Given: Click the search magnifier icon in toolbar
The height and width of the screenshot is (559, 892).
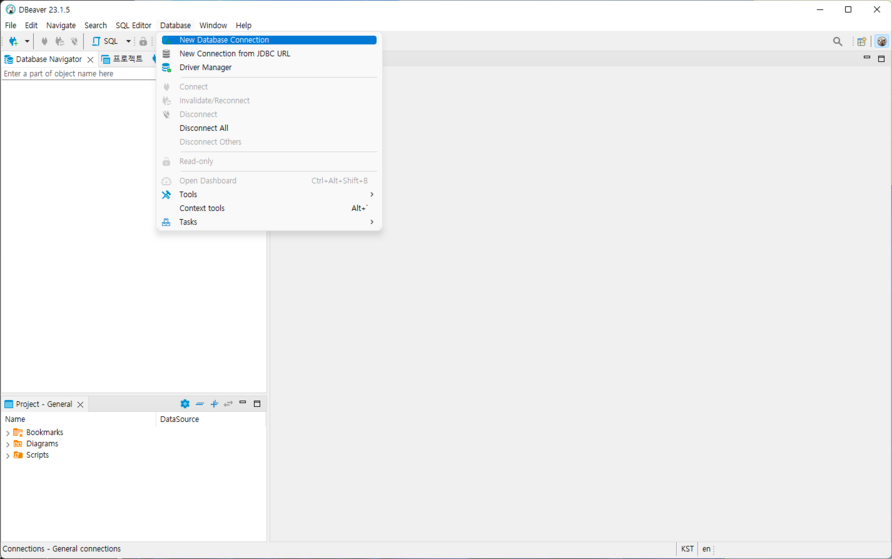Looking at the screenshot, I should [x=838, y=42].
